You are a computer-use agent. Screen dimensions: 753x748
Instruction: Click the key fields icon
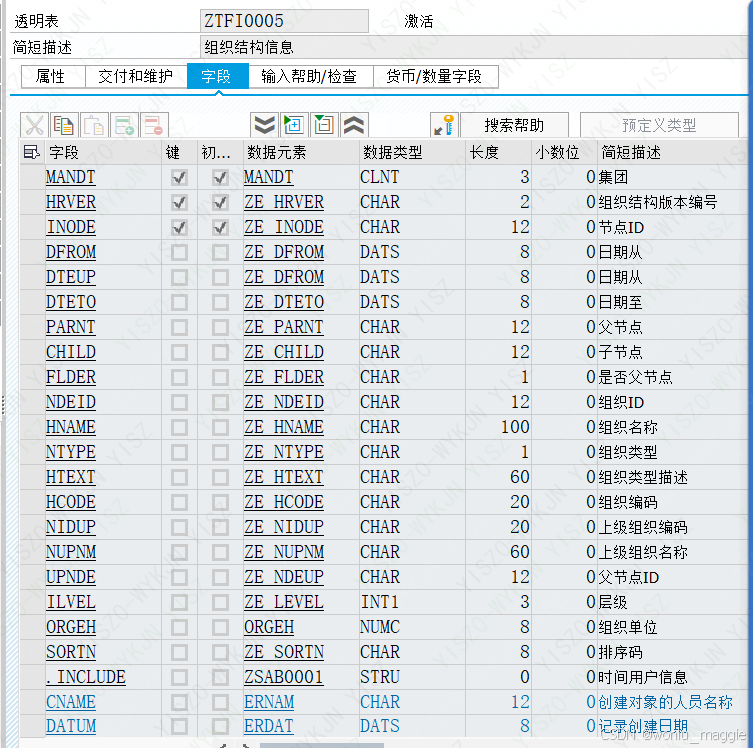(x=444, y=126)
